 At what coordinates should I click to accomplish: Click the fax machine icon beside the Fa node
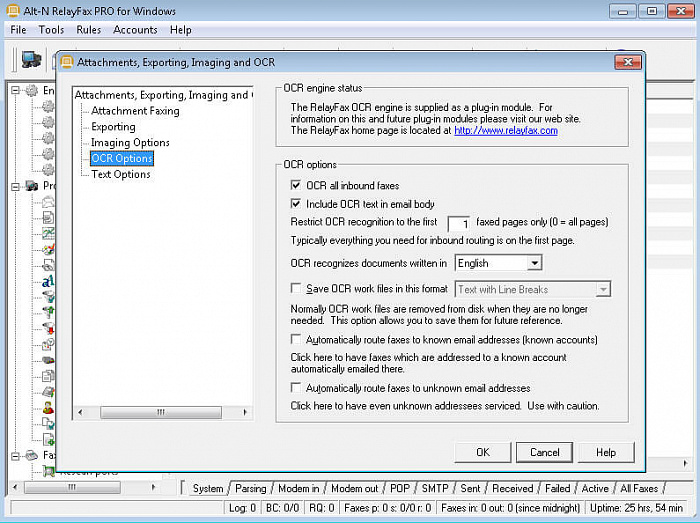32,456
